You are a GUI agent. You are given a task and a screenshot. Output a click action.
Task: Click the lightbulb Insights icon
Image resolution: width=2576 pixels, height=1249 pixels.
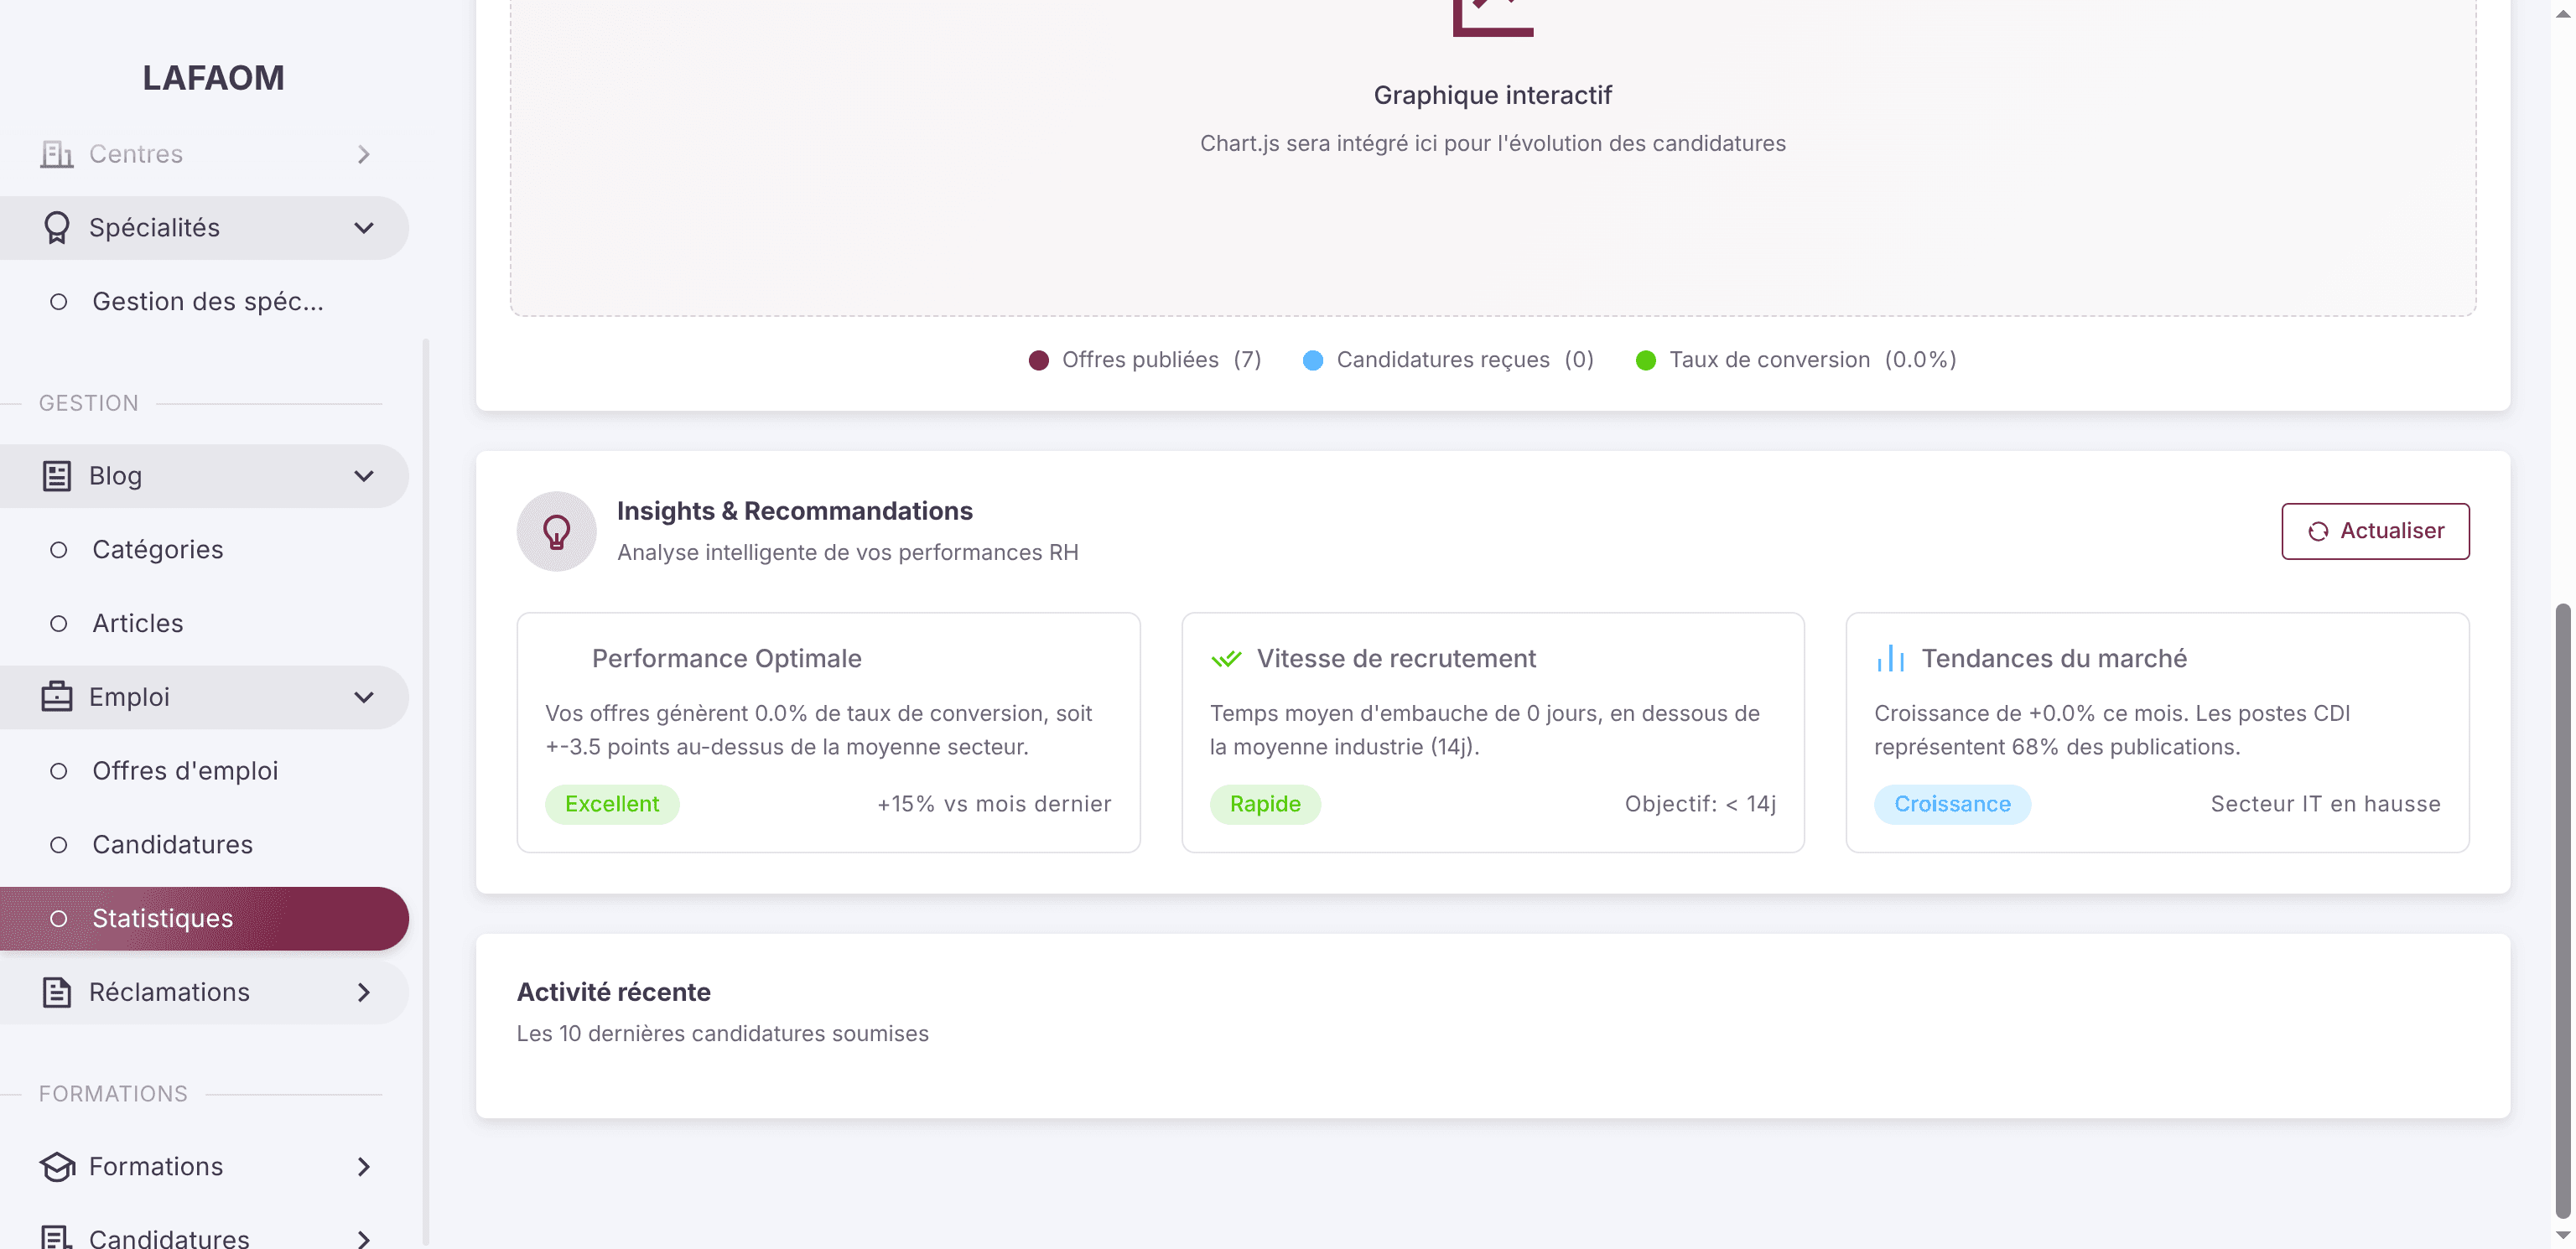tap(556, 531)
